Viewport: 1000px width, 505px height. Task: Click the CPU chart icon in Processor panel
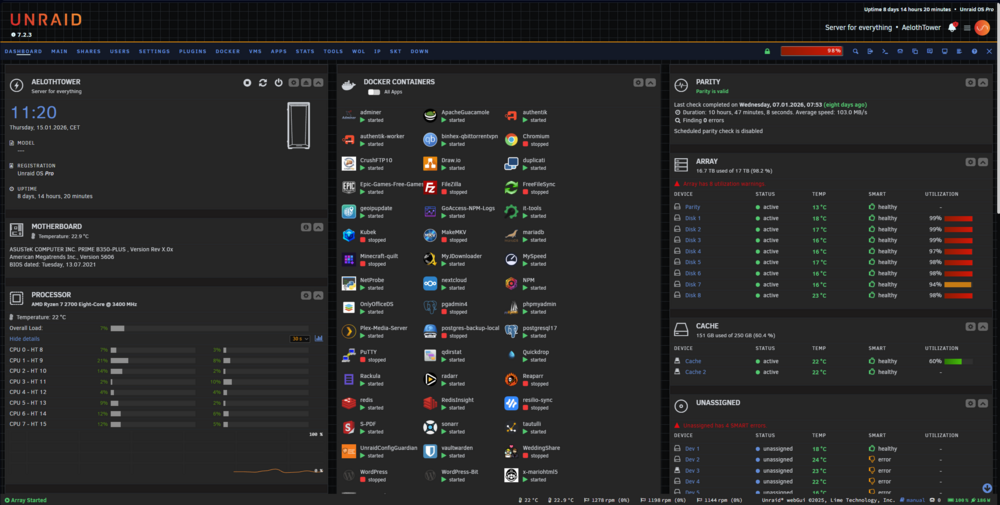click(319, 339)
